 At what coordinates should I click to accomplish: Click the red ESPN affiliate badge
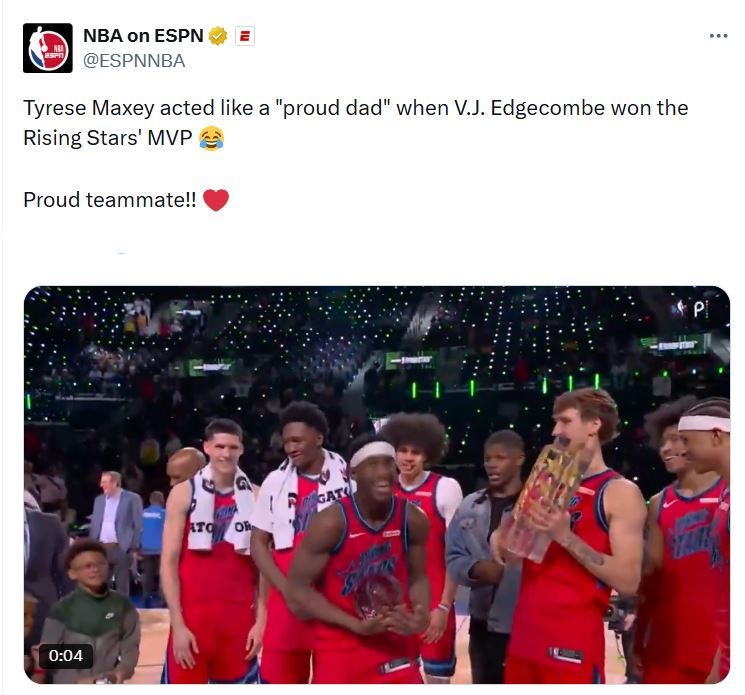pos(245,36)
